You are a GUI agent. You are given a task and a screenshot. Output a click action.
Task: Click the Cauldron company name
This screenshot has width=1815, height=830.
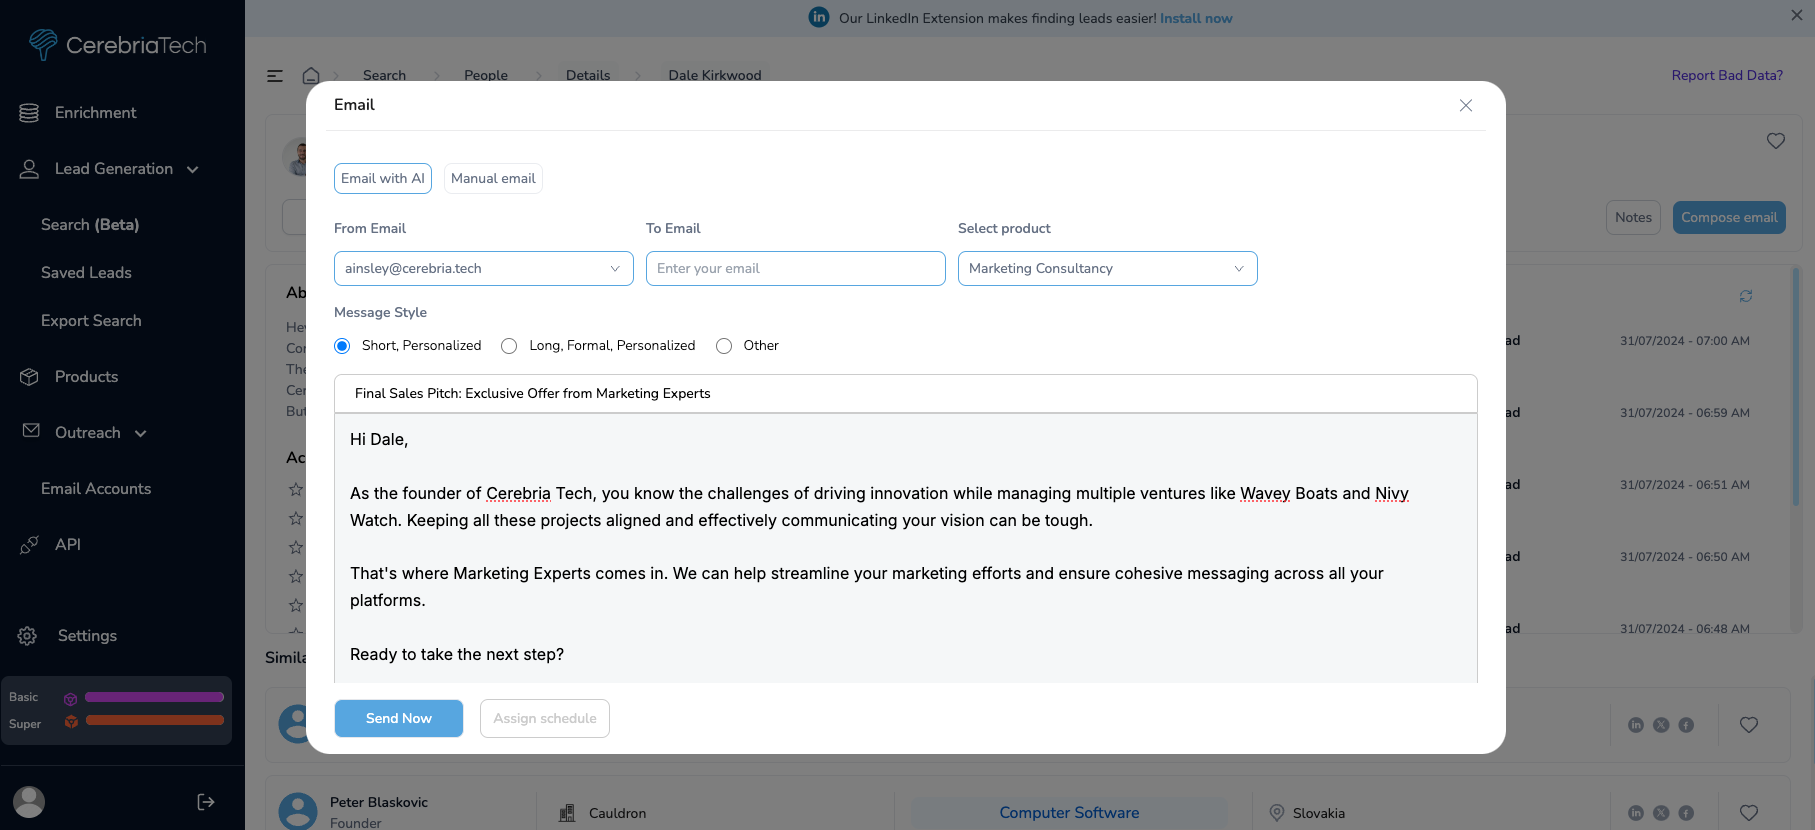click(x=617, y=813)
